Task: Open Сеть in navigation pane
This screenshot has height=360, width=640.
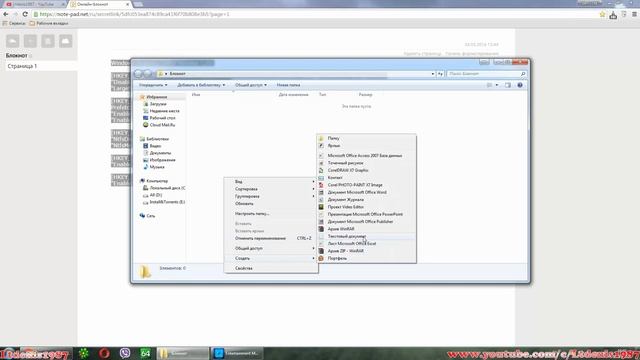Action: click(151, 216)
